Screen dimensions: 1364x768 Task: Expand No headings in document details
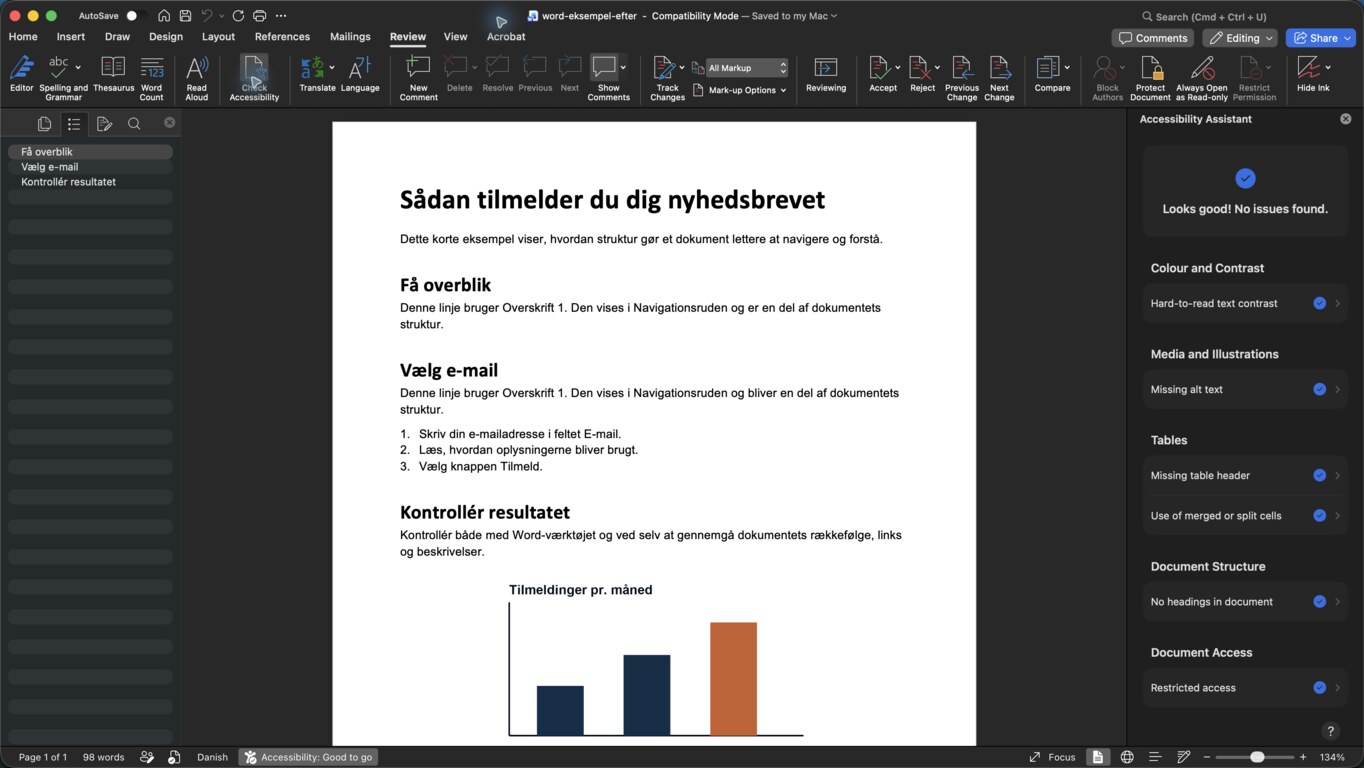point(1337,601)
